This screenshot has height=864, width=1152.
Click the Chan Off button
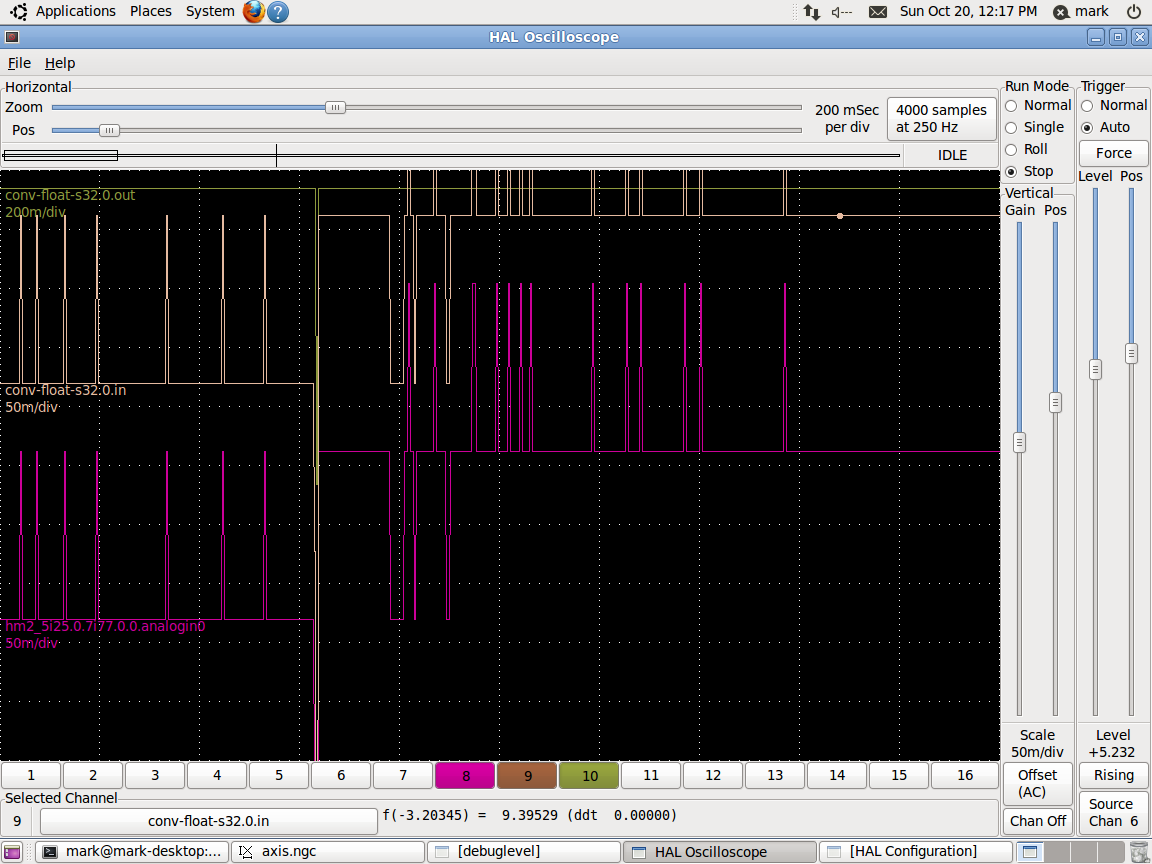click(x=1037, y=821)
